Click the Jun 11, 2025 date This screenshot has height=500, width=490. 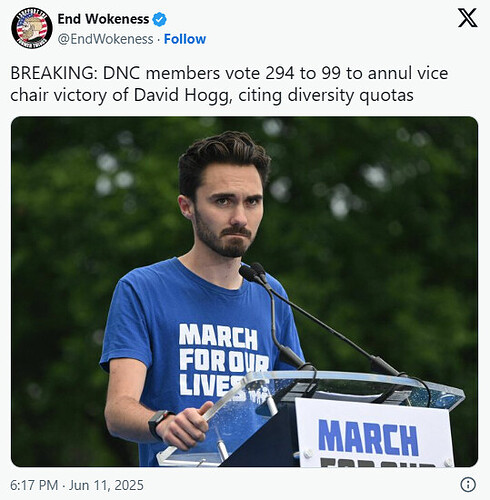[106, 485]
